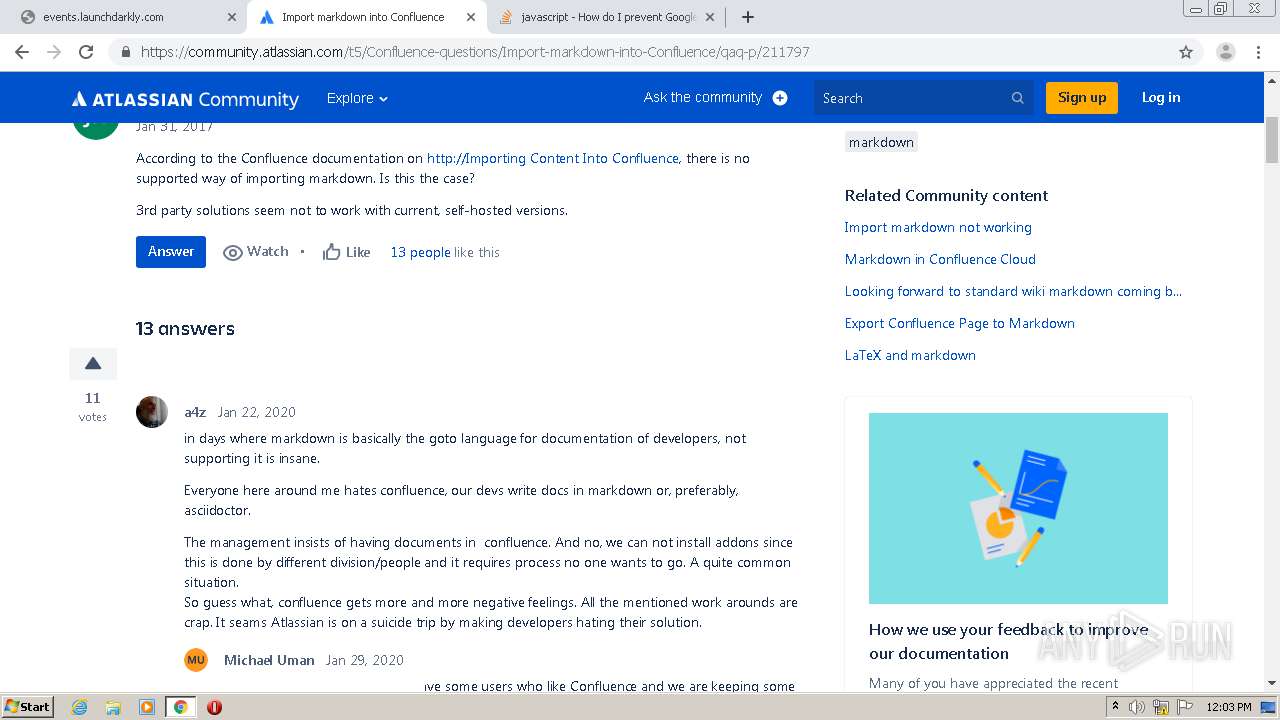Focus the community Search field

[x=923, y=98]
